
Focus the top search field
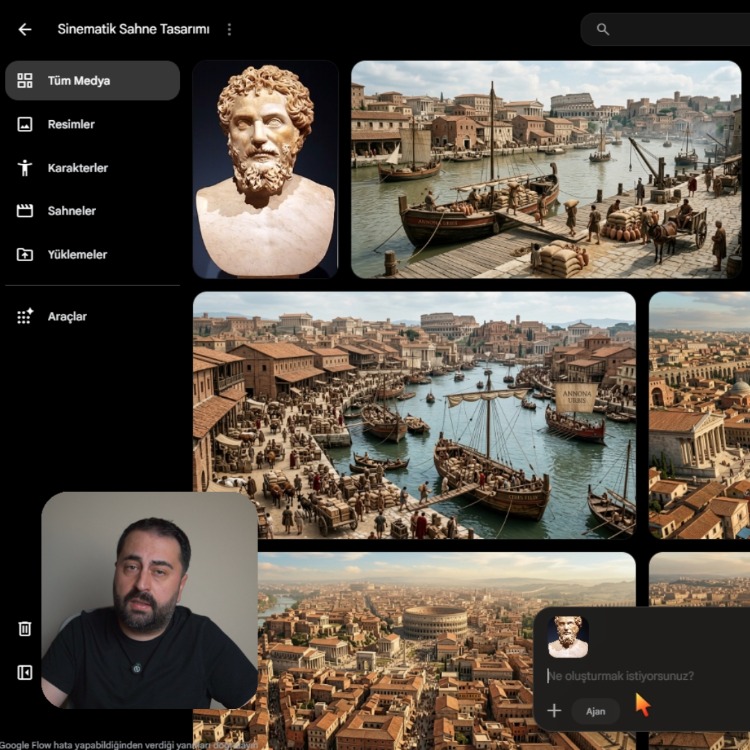click(x=665, y=29)
